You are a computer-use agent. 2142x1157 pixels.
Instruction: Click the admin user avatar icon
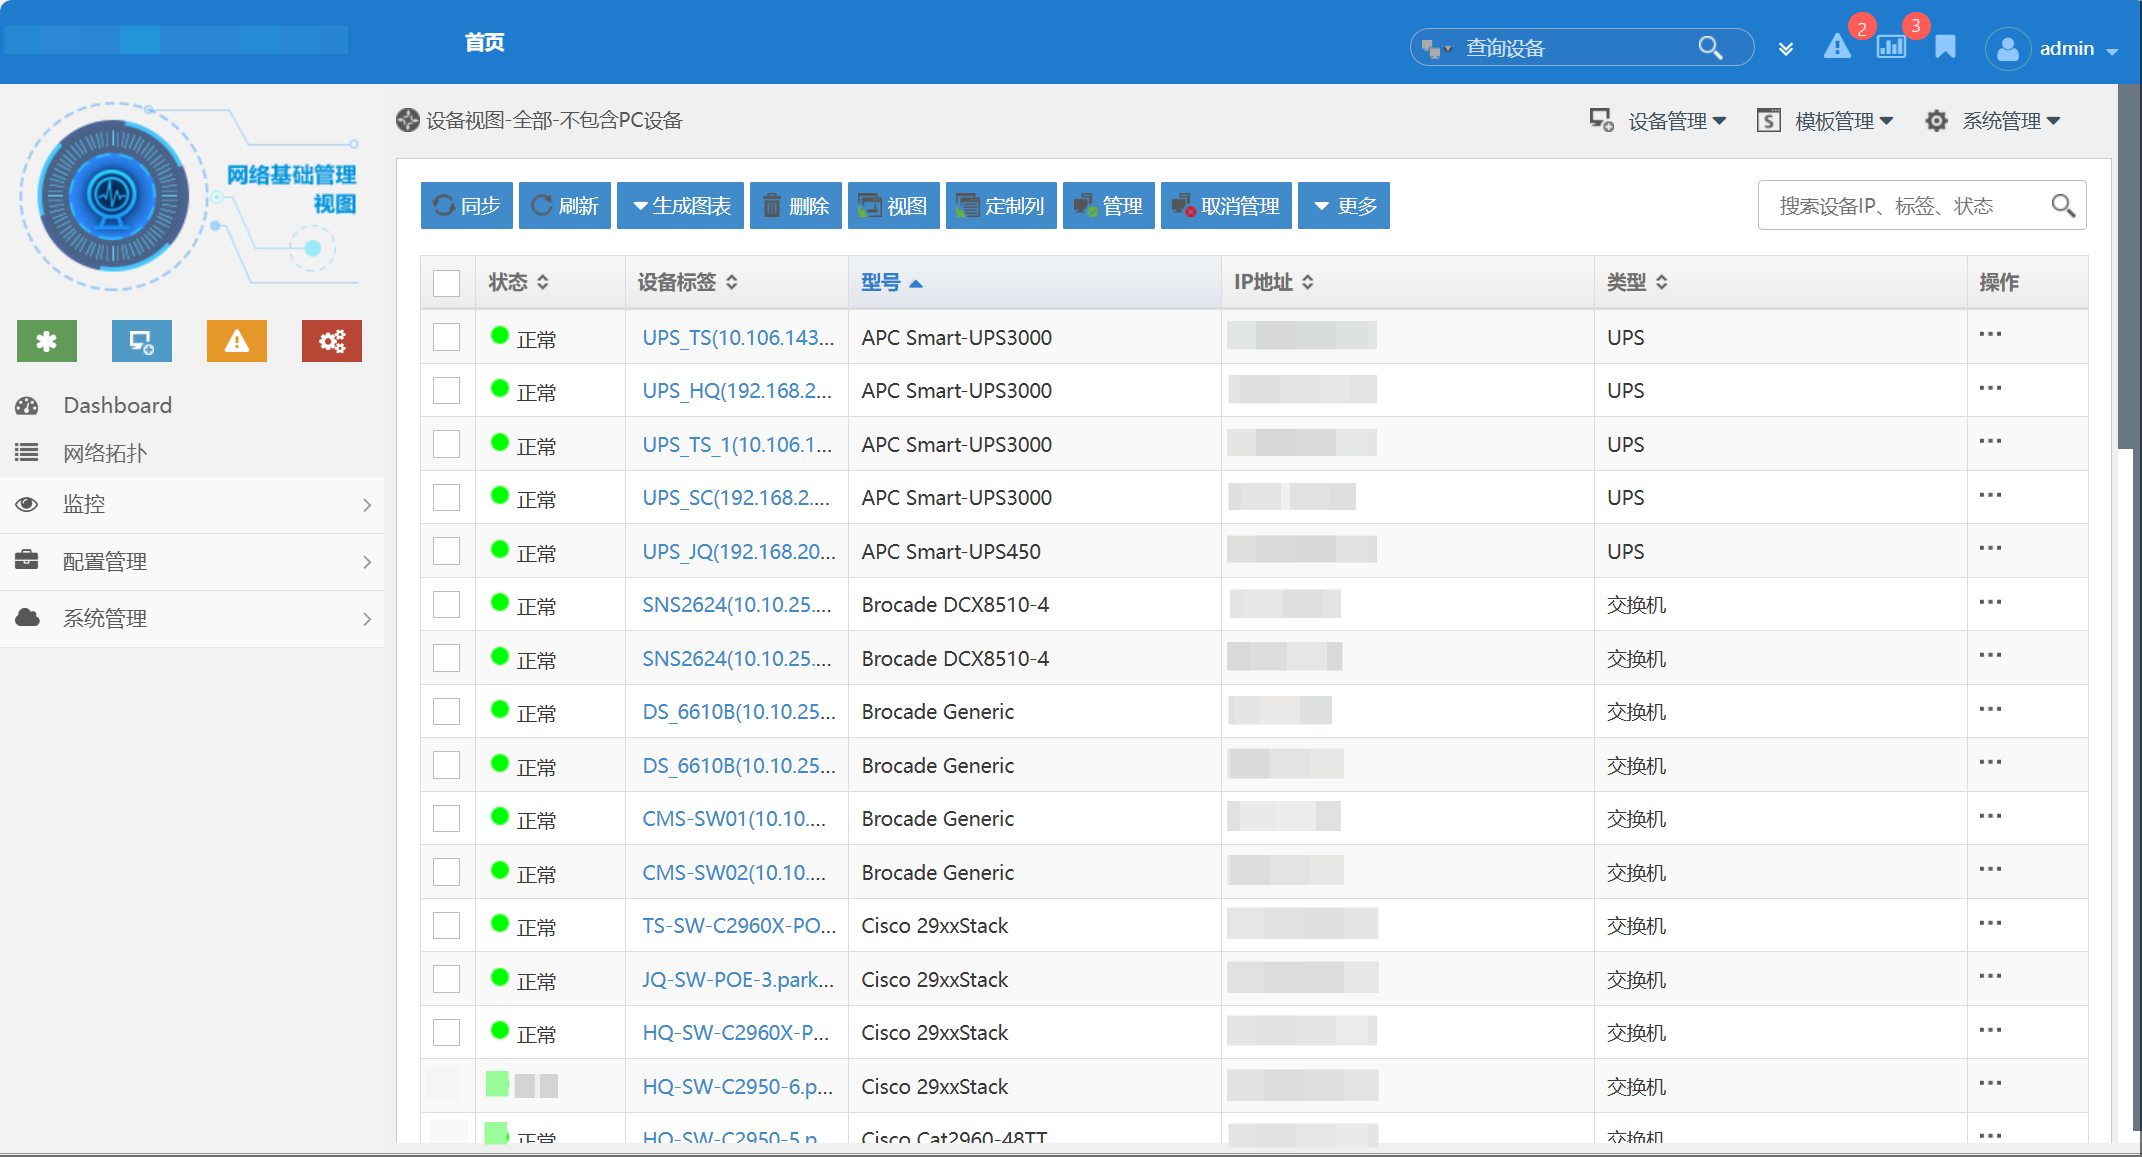(x=2008, y=48)
